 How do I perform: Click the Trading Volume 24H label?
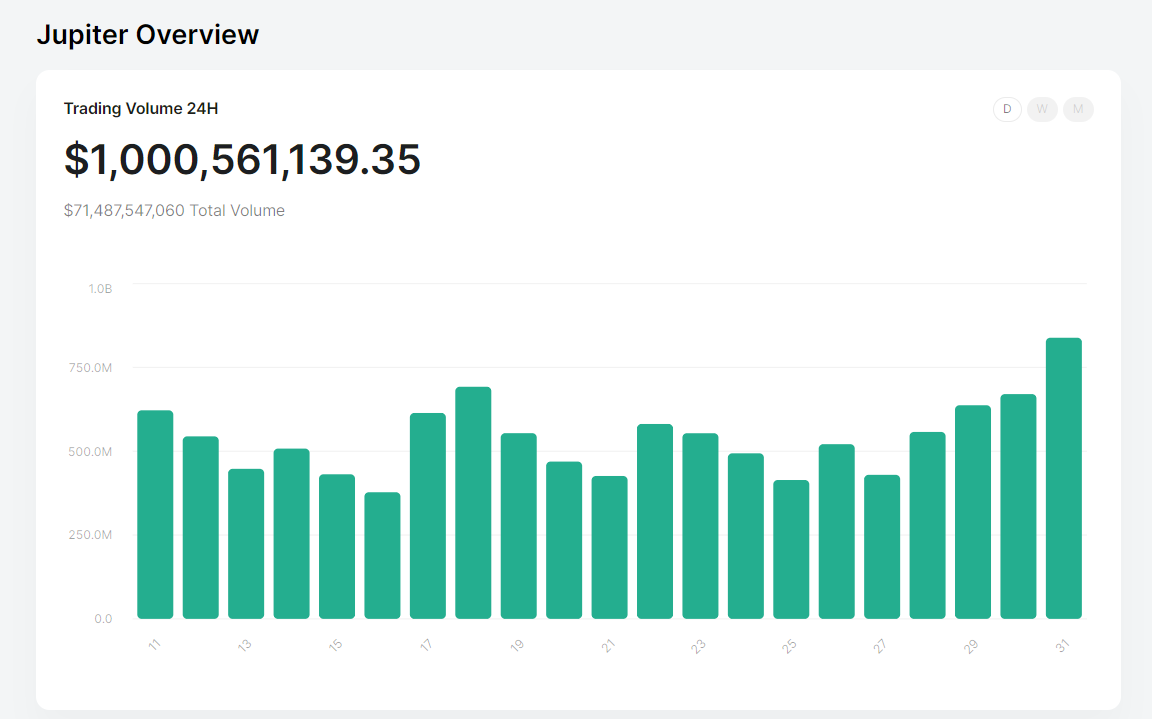(x=141, y=109)
